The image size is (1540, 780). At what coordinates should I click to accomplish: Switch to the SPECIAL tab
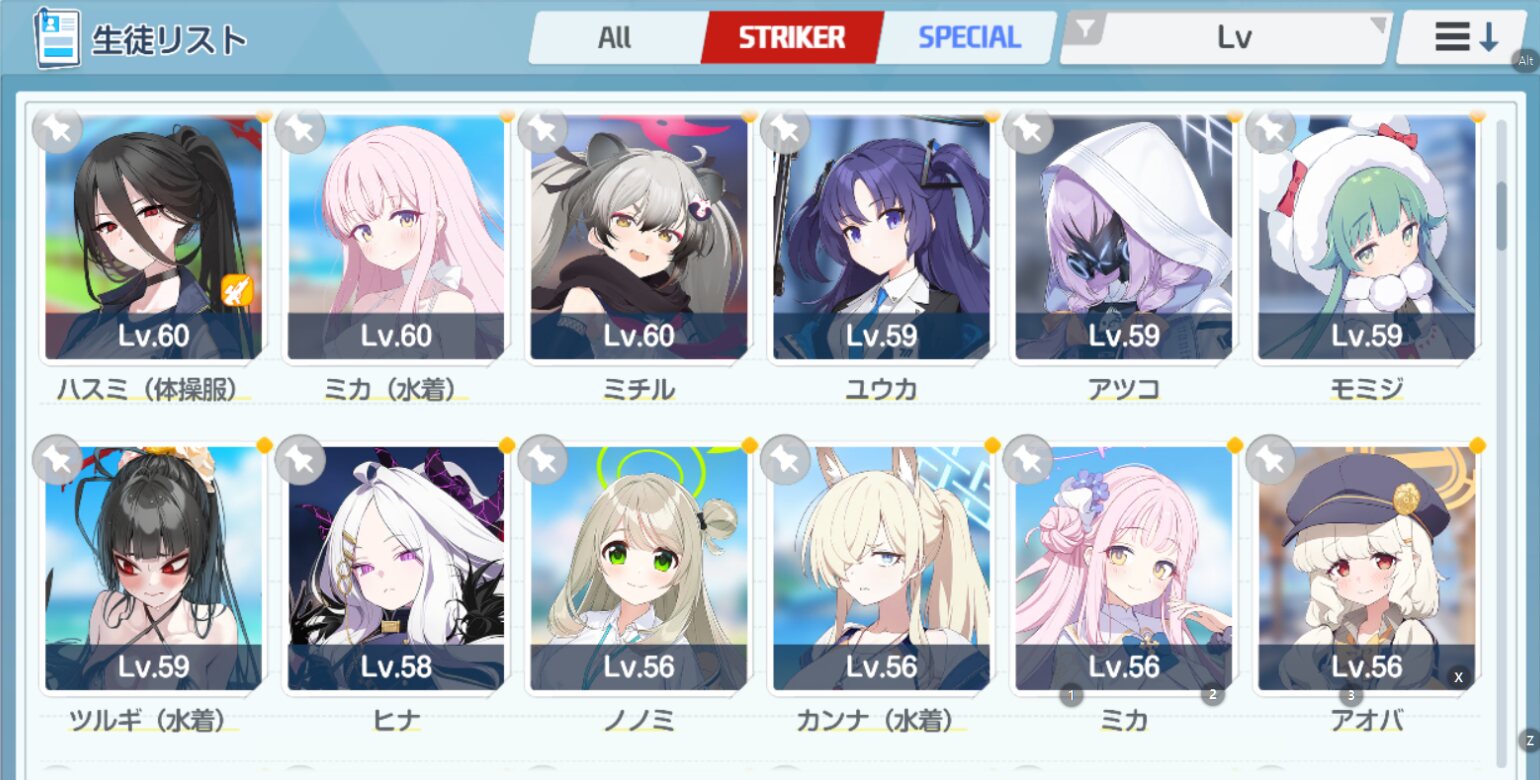[969, 38]
